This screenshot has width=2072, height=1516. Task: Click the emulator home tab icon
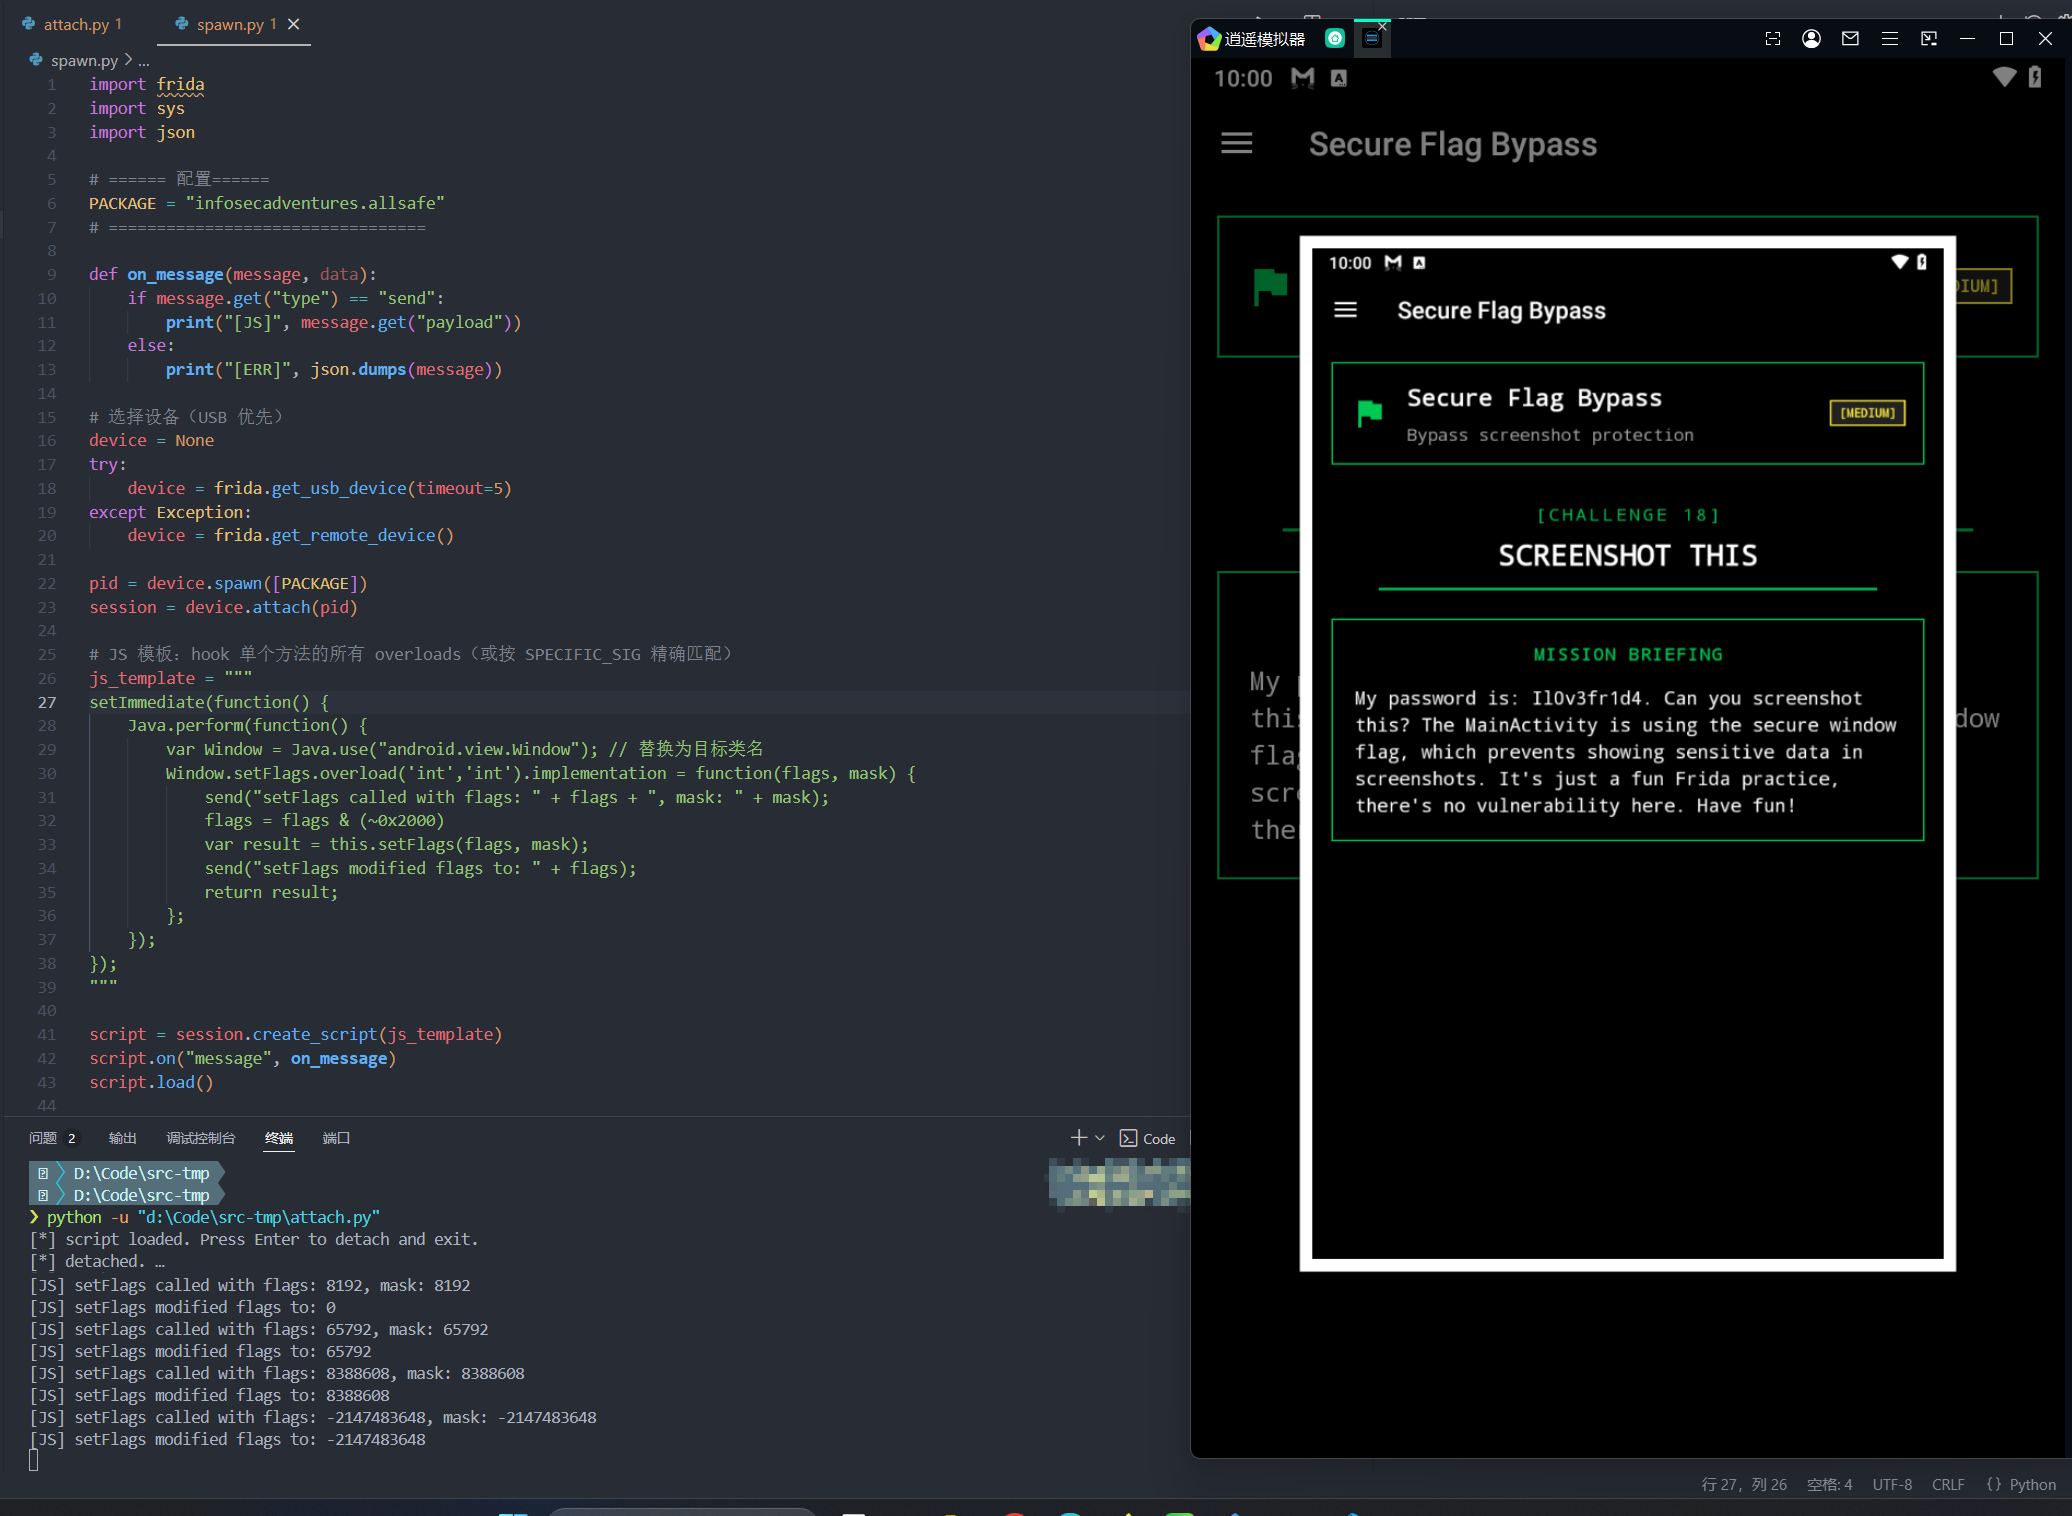tap(1334, 38)
